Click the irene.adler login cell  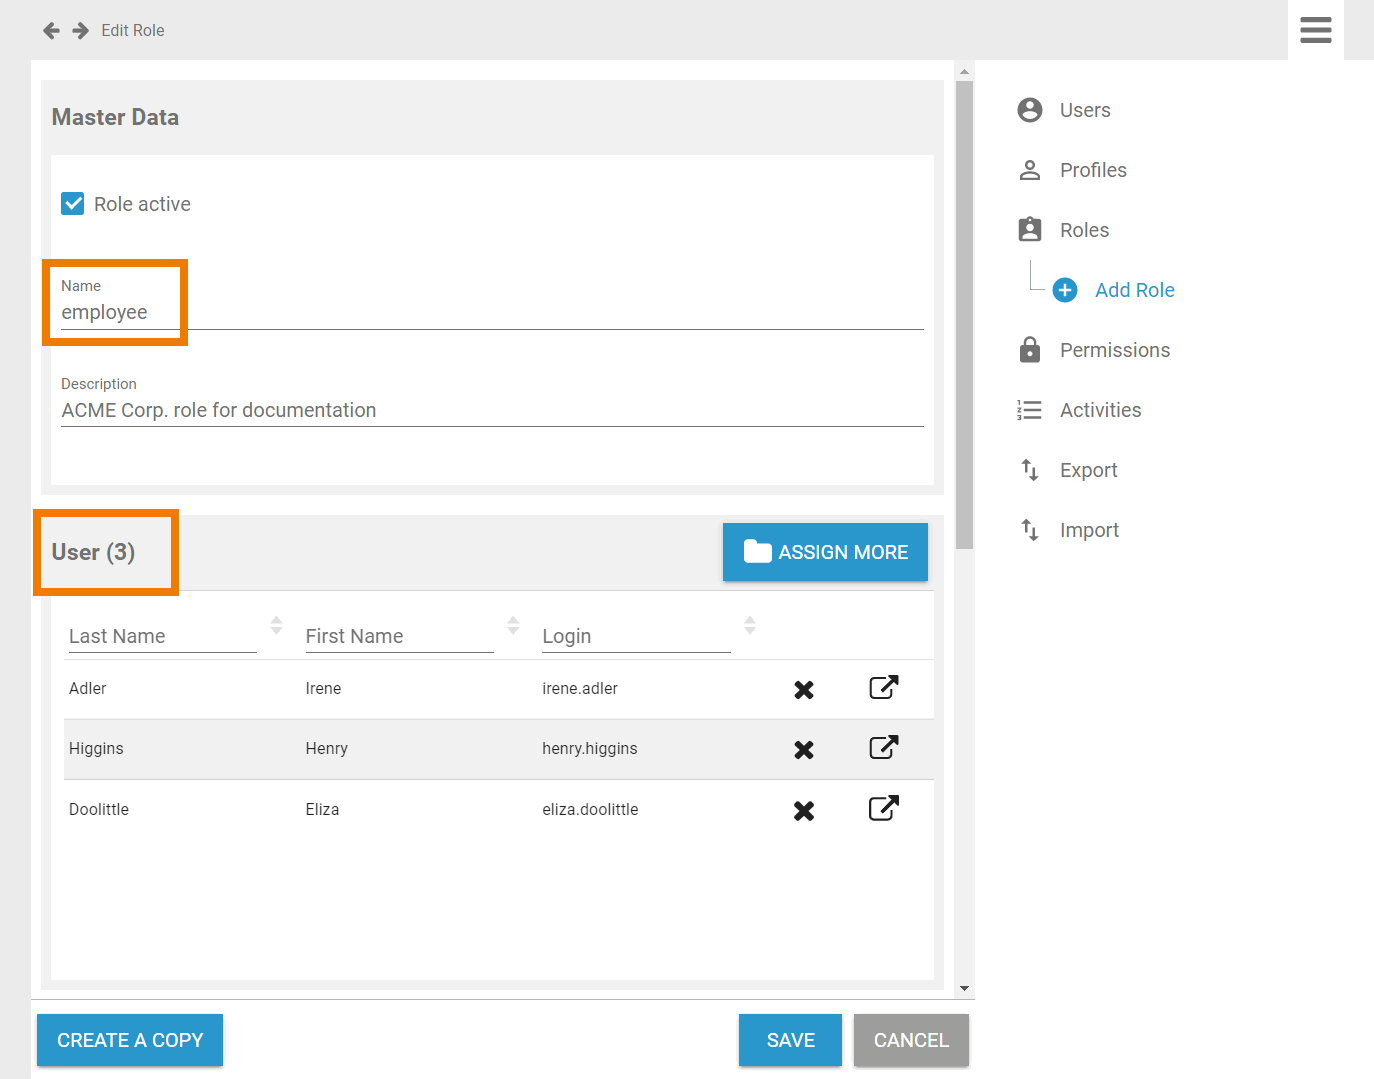[x=580, y=688]
